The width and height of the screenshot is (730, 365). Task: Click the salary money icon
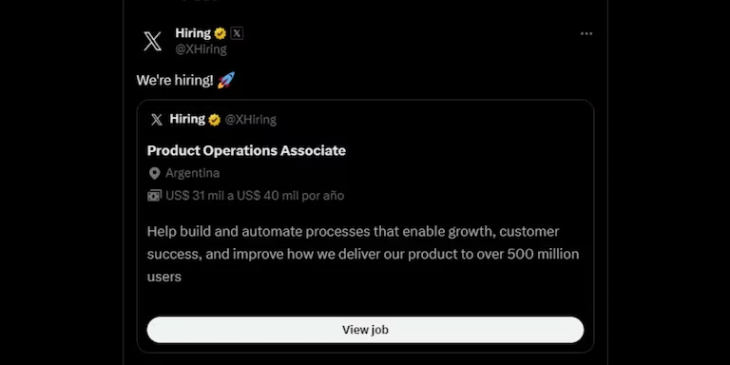154,196
